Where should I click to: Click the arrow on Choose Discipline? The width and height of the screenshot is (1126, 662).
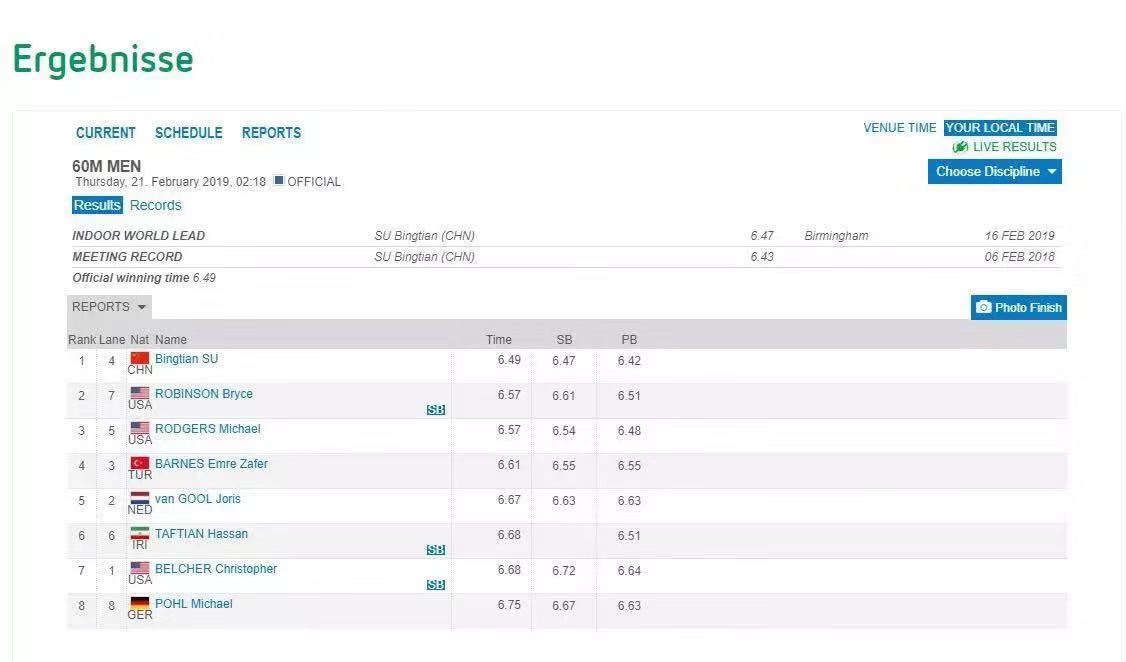tap(1051, 172)
